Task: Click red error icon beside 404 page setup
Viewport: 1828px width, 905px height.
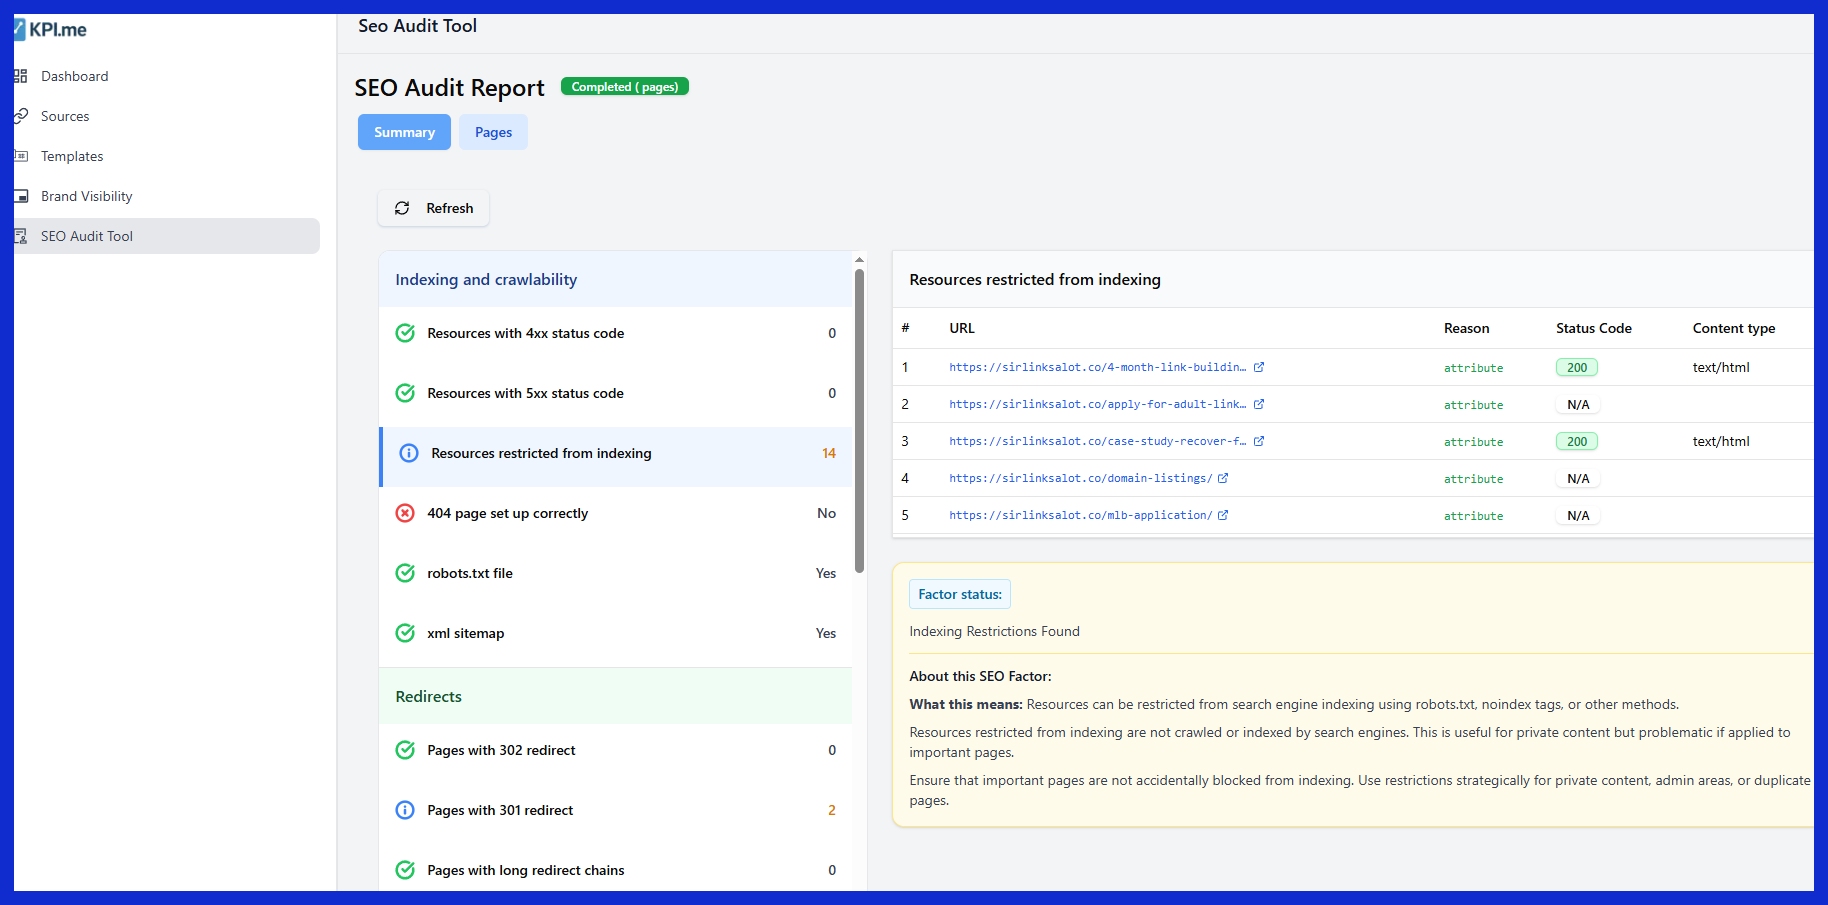Action: click(405, 513)
